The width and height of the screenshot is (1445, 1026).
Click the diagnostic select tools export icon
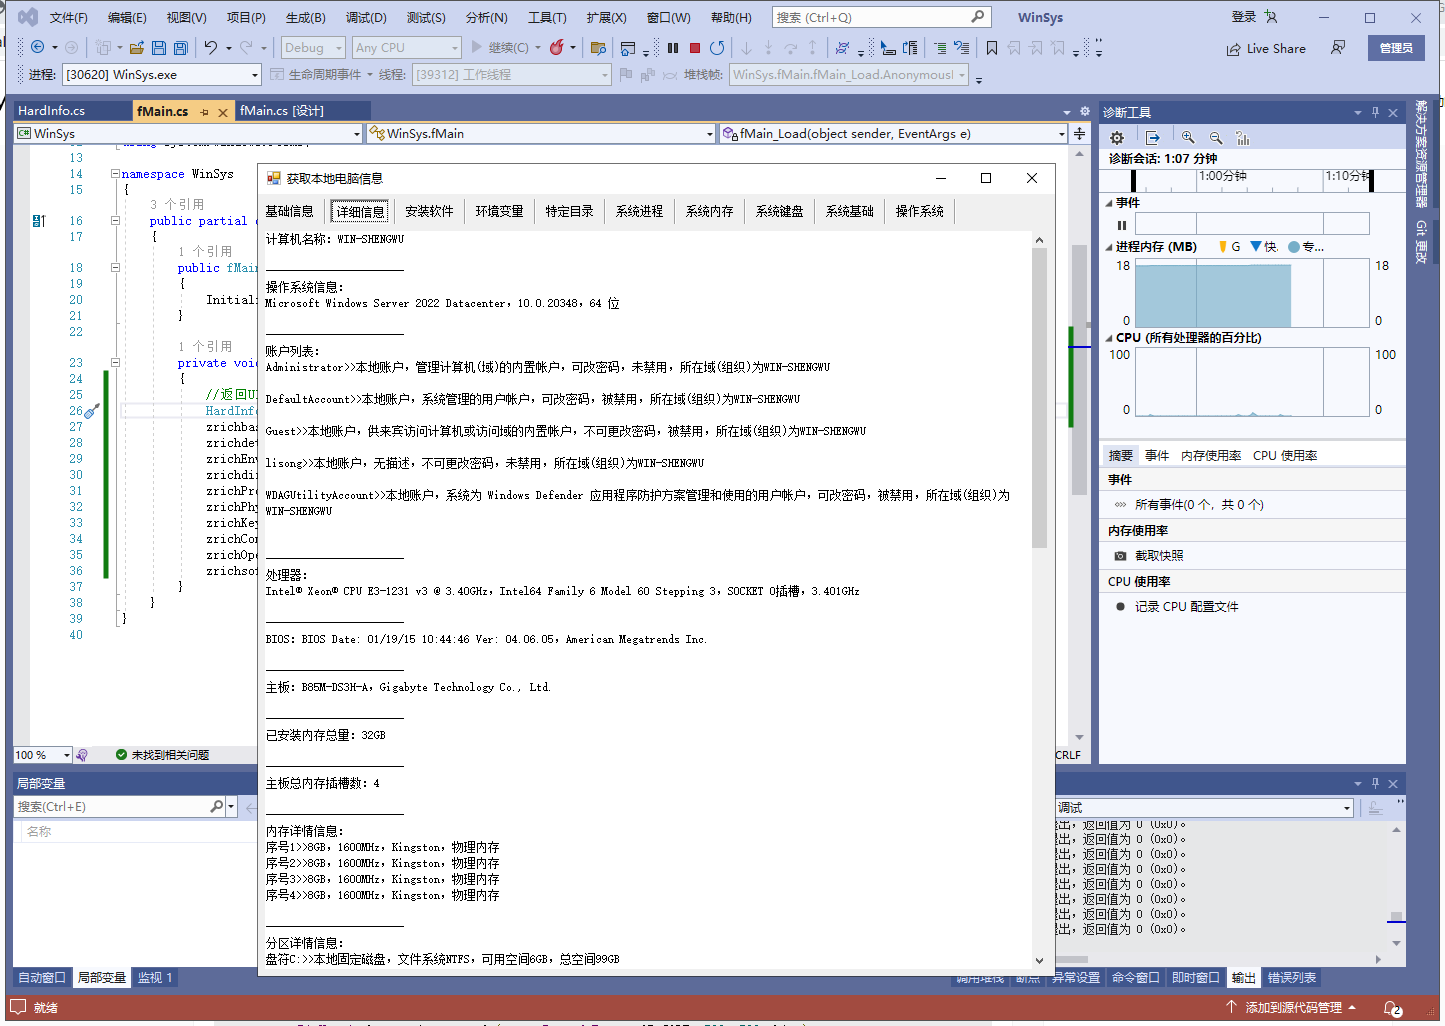[1152, 138]
